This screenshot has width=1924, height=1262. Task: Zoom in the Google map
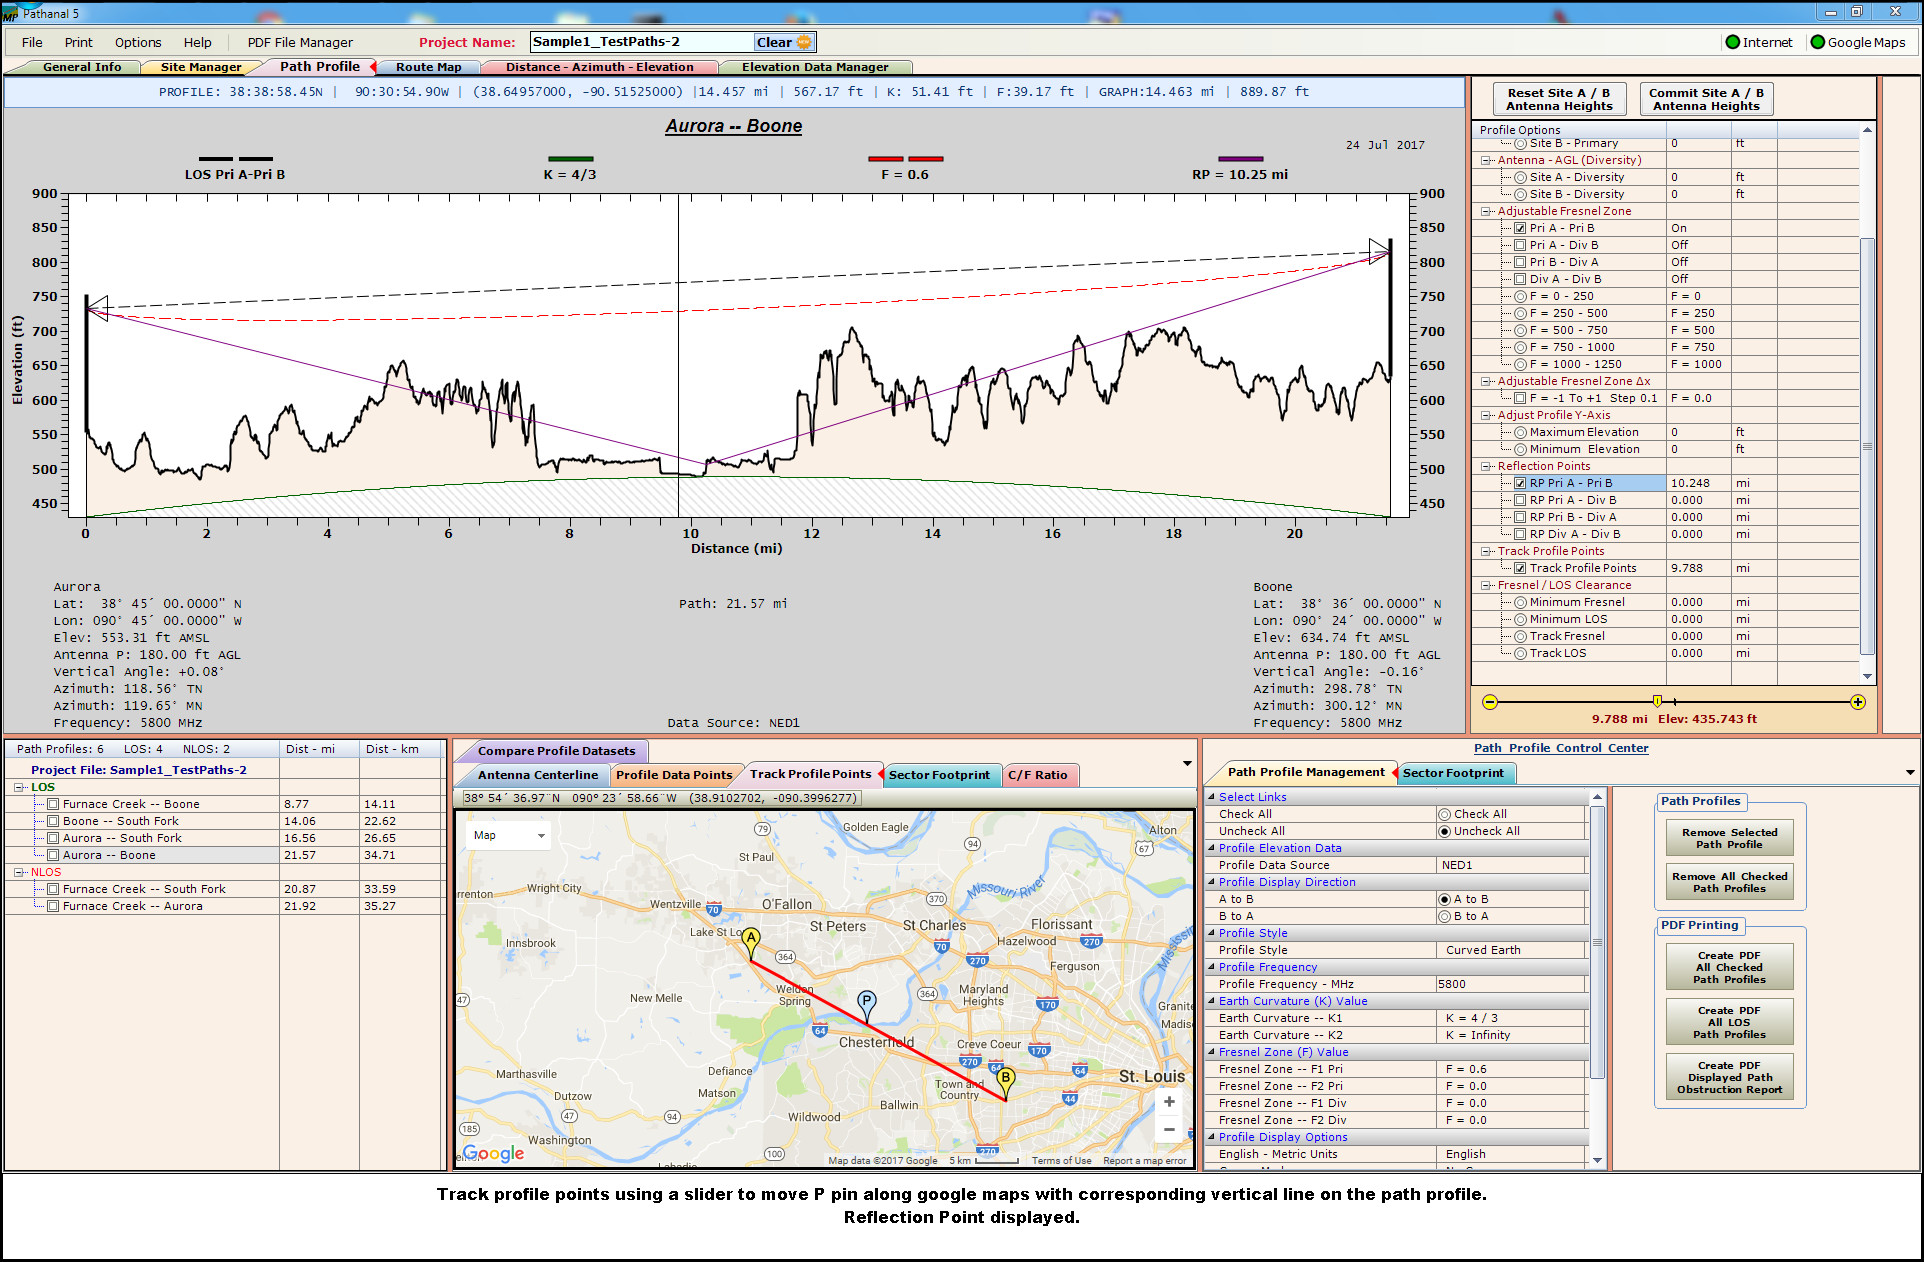[1168, 1101]
